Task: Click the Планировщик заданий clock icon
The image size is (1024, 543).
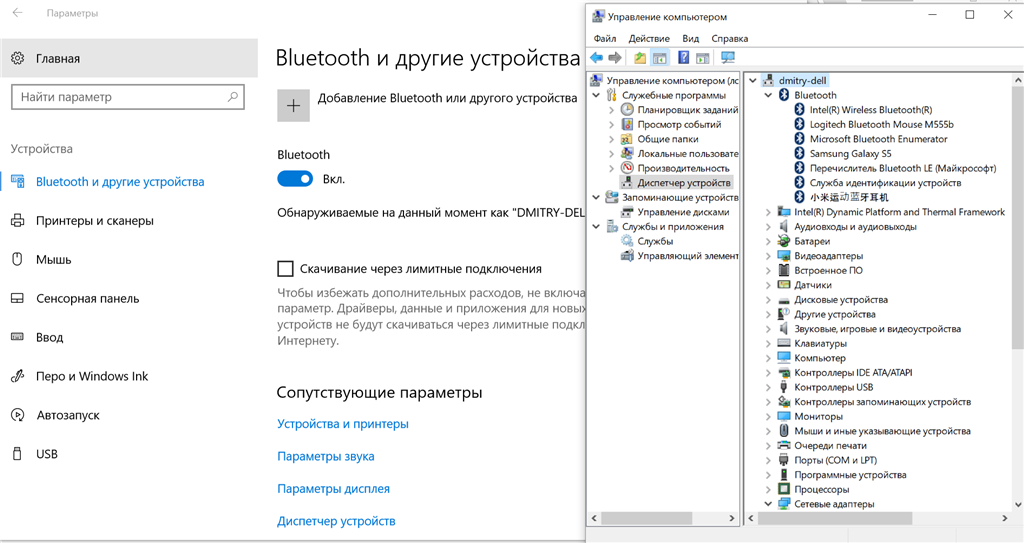Action: pyautogui.click(x=627, y=110)
